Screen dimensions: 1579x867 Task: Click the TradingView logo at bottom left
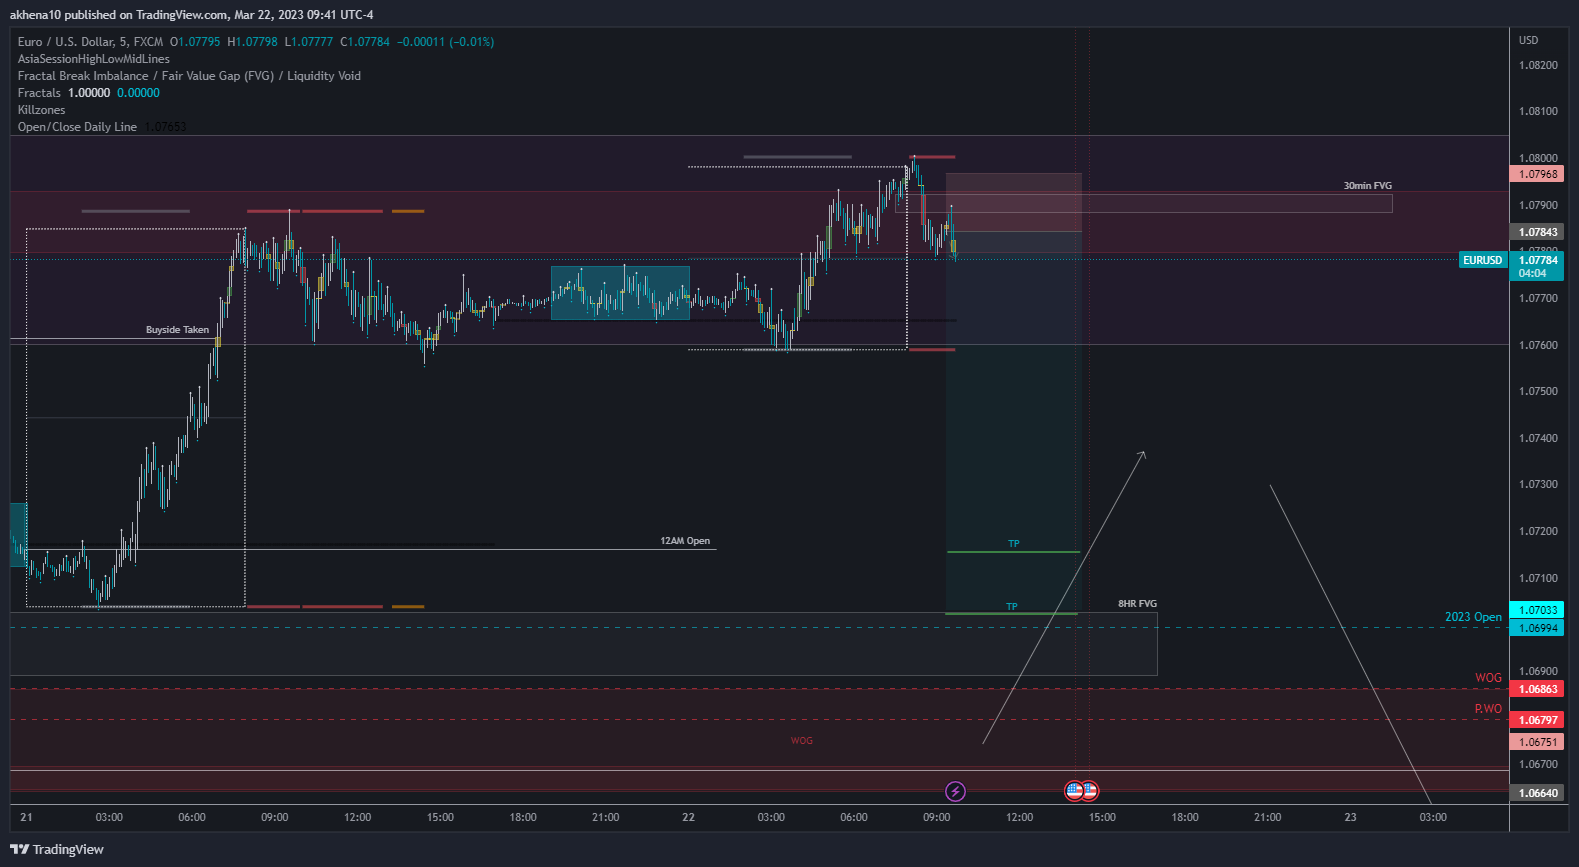[x=57, y=849]
